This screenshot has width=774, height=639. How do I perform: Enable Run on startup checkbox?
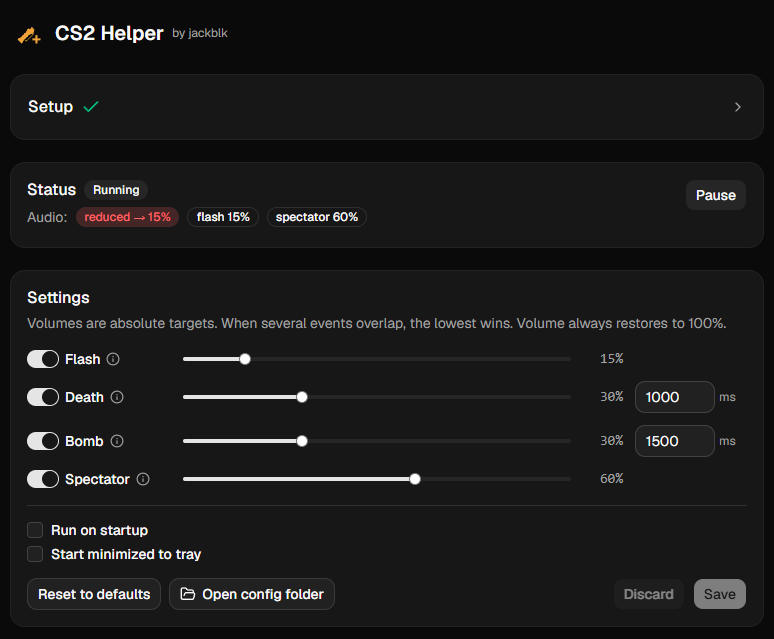click(x=35, y=530)
